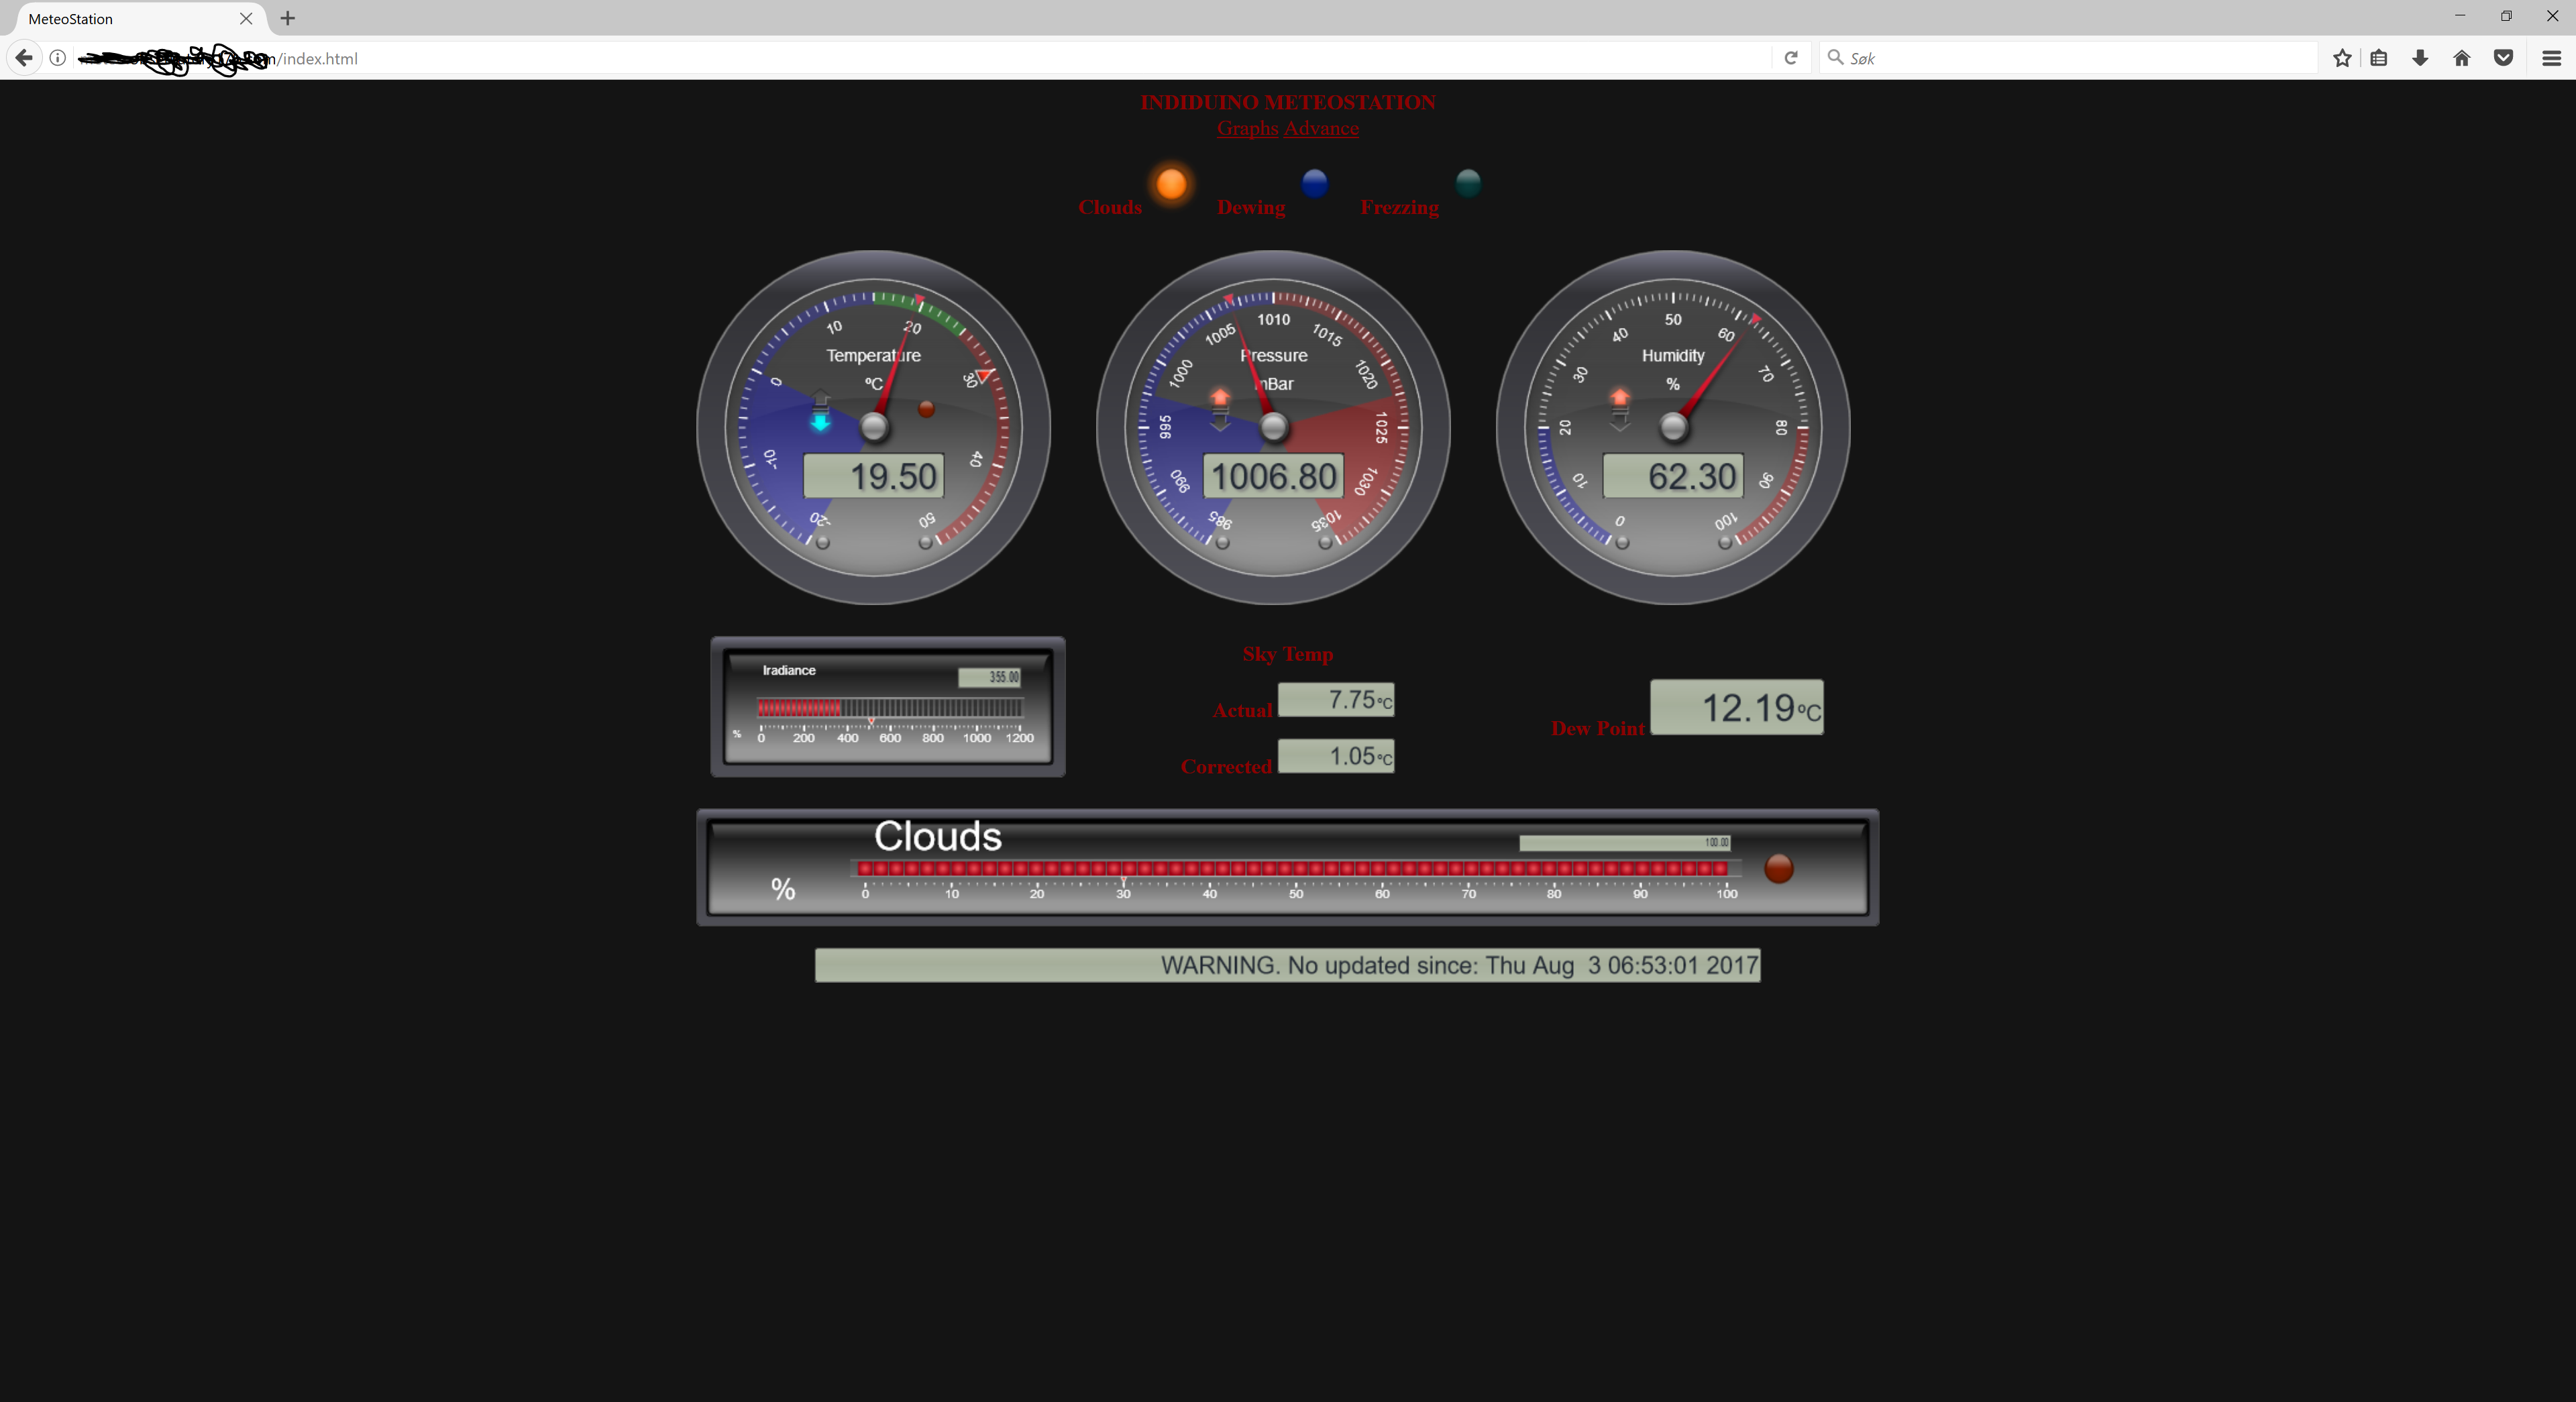Click the red LED beside Clouds bar
Image resolution: width=2576 pixels, height=1402 pixels.
click(x=1778, y=868)
